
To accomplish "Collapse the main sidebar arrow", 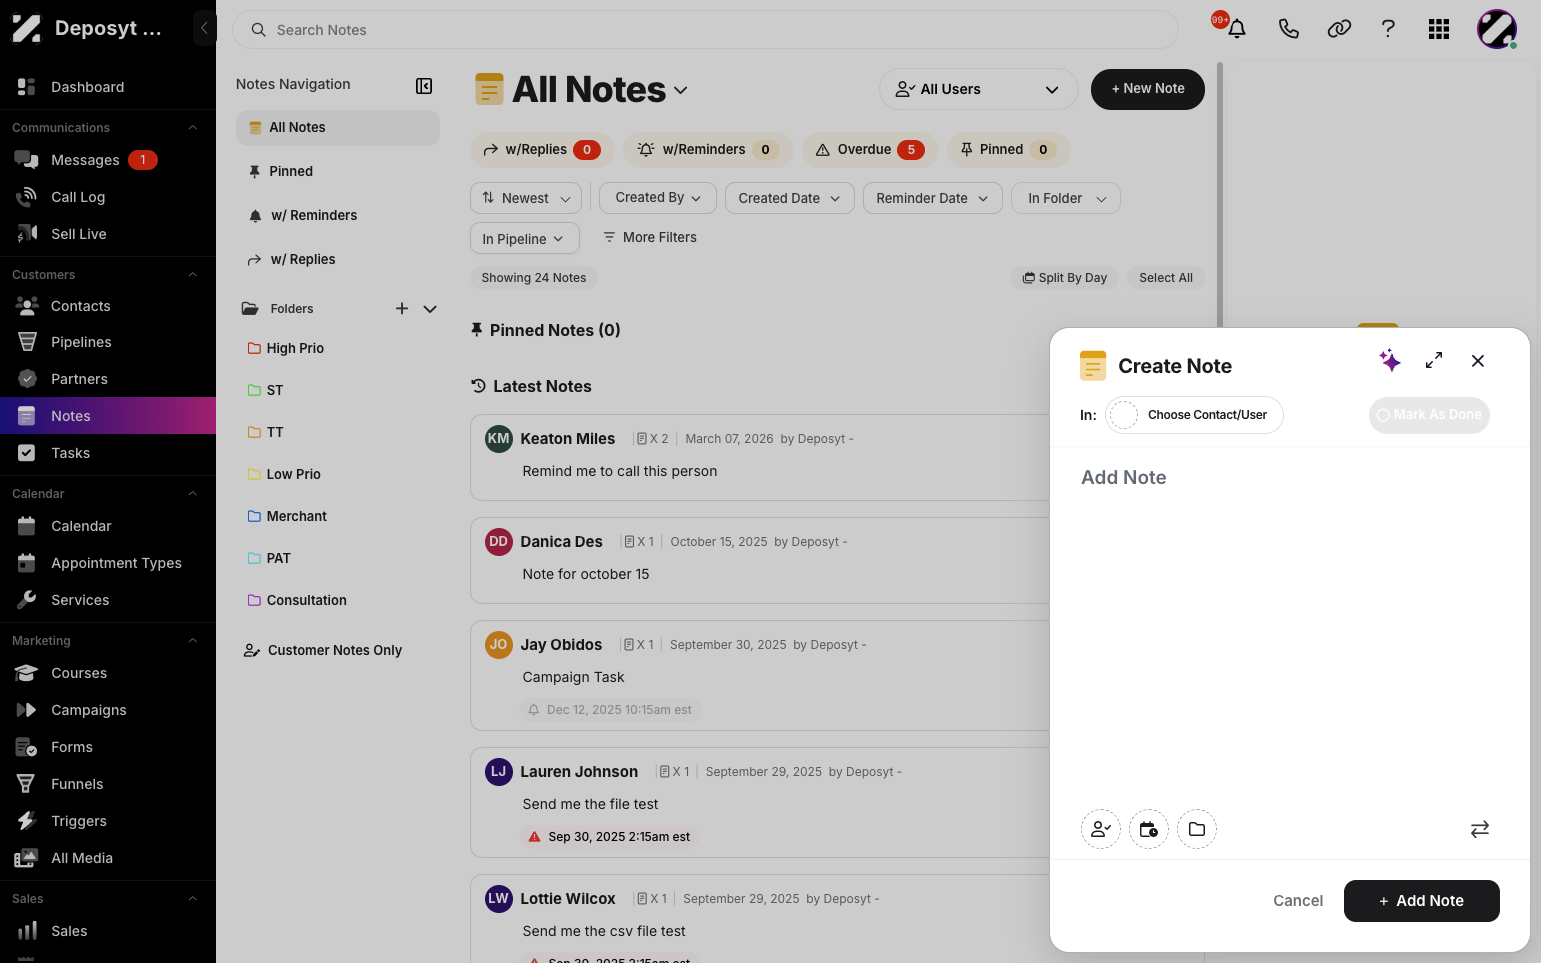I will 204,28.
